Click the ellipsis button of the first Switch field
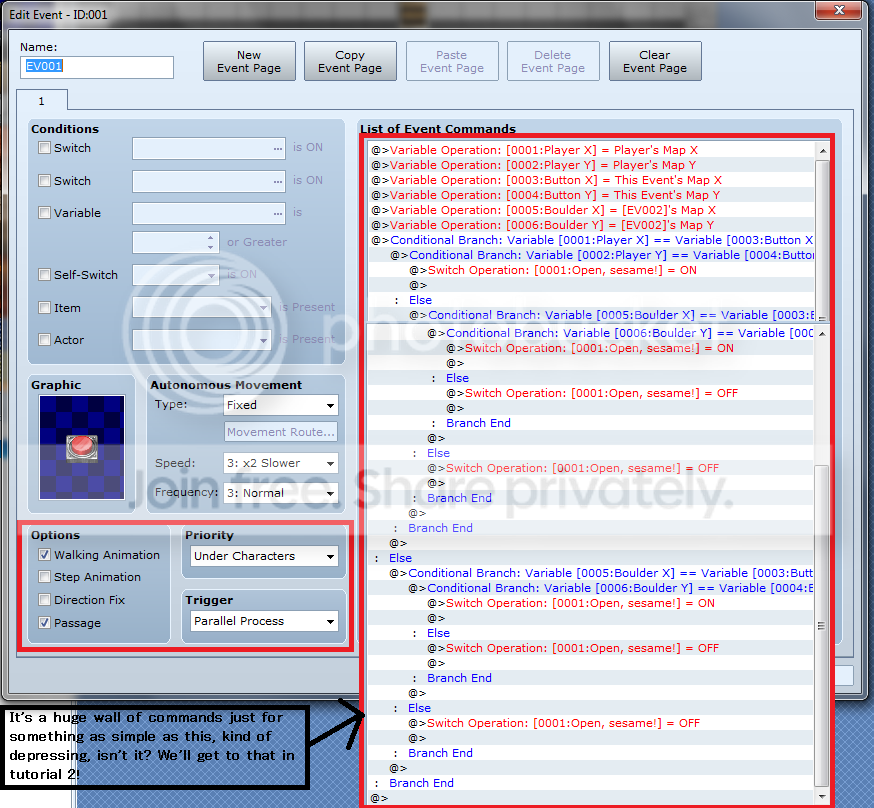The height and width of the screenshot is (808, 874). coord(278,149)
